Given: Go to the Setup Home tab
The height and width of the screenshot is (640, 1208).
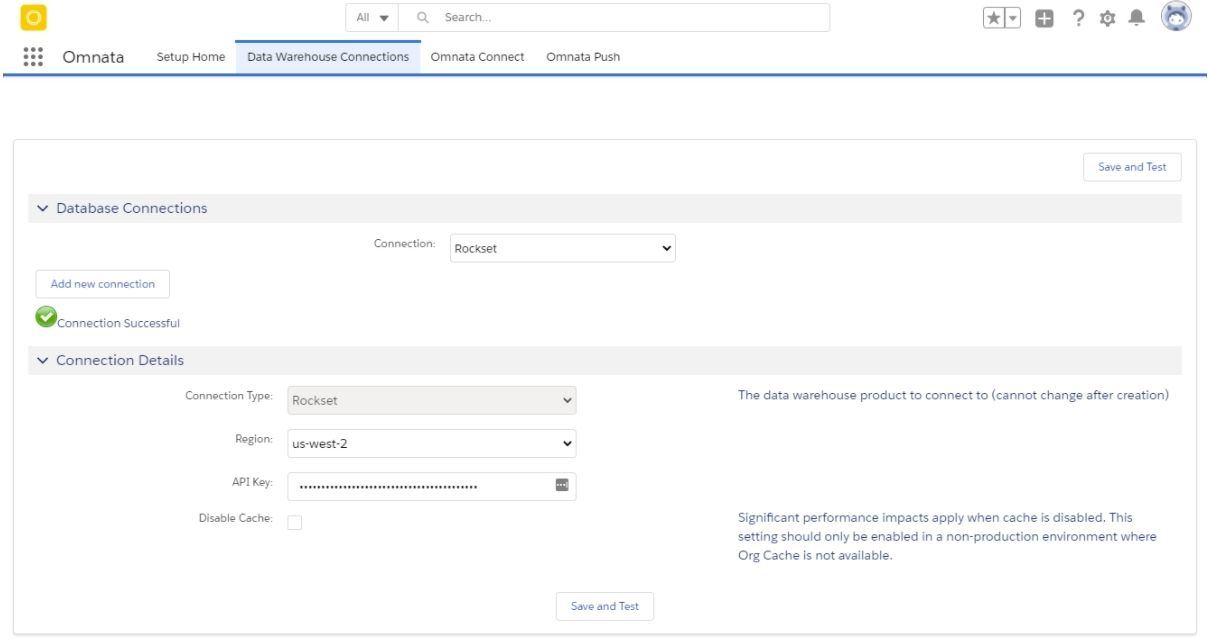Looking at the screenshot, I should 191,57.
